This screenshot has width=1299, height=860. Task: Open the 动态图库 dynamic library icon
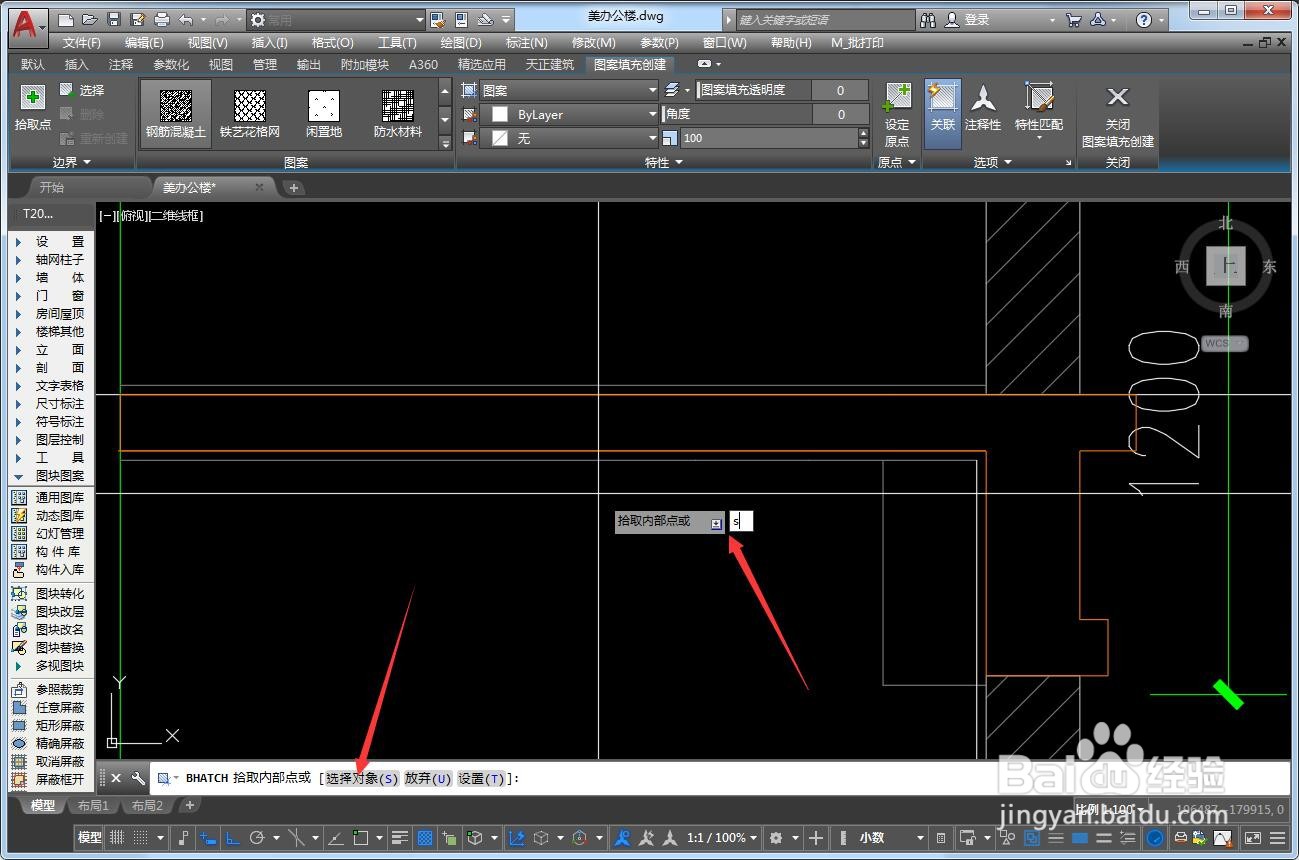[19, 515]
